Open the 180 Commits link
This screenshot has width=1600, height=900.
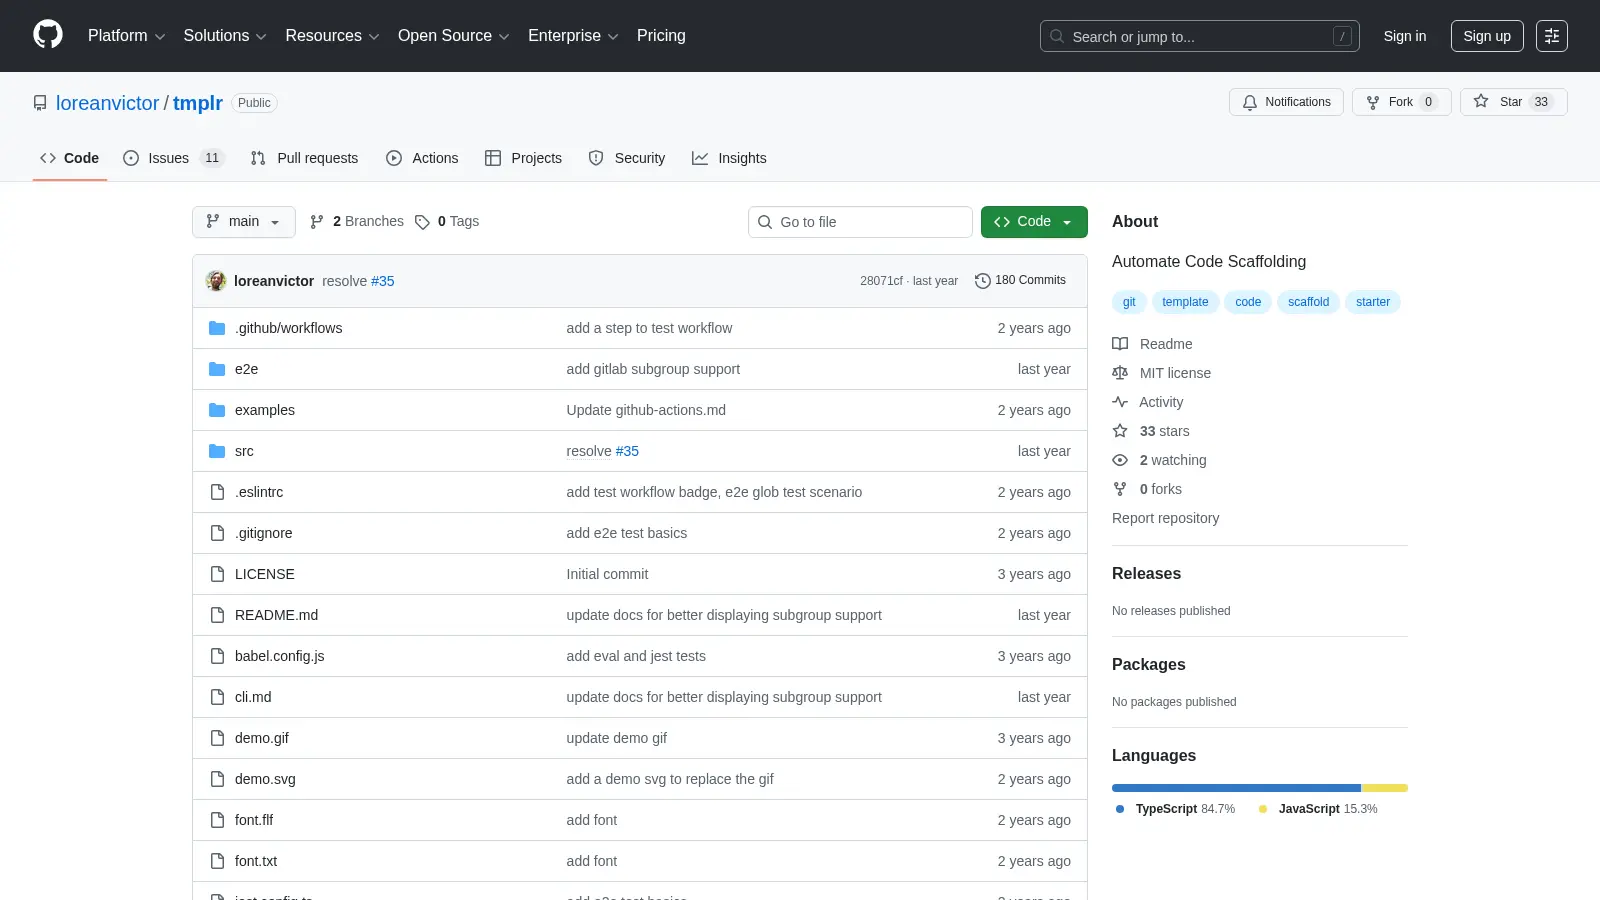coord(1020,281)
